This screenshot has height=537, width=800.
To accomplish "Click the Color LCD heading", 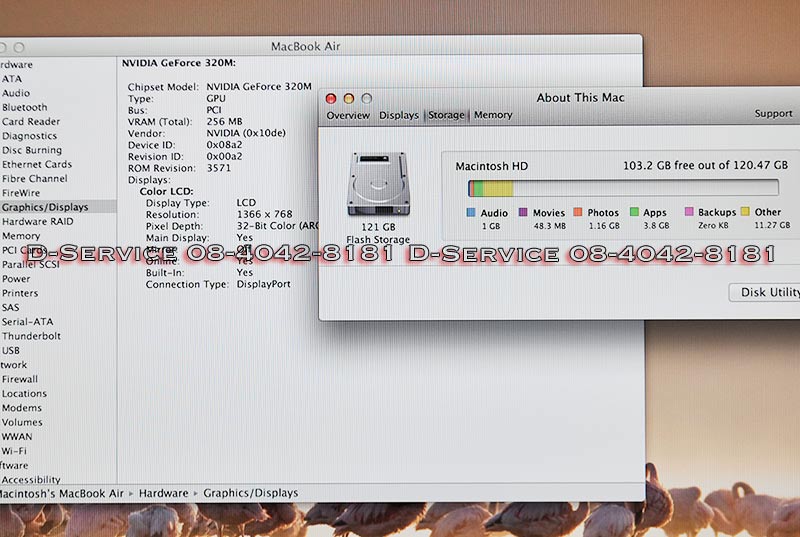I will coord(166,191).
